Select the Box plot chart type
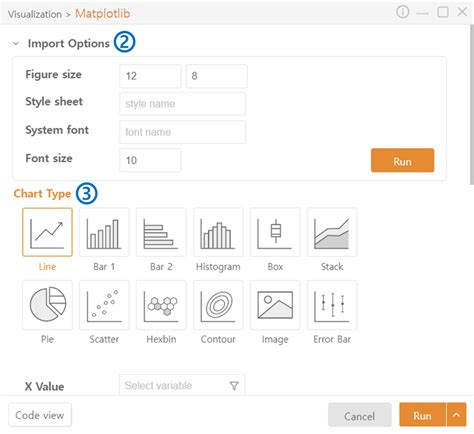Viewport: 474px width, 434px height. [x=275, y=232]
